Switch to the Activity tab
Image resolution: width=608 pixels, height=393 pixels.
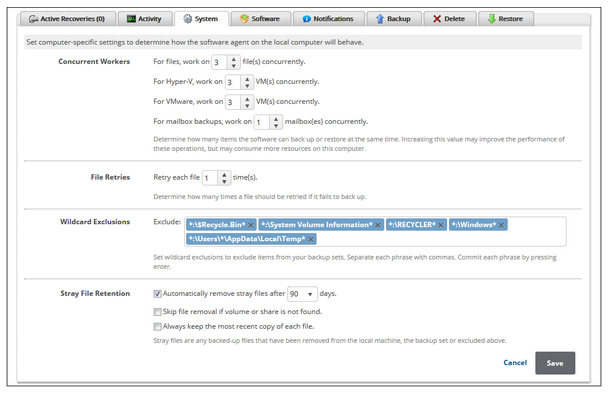[145, 19]
